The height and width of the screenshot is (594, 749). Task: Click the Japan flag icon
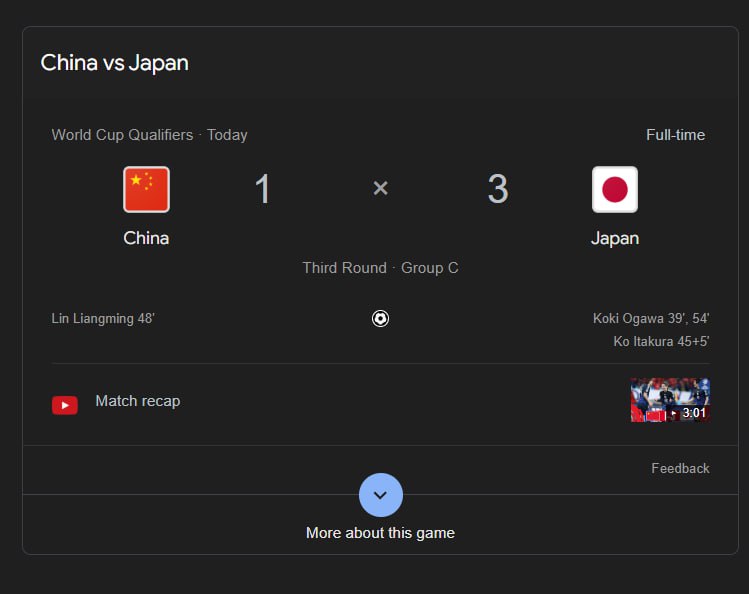click(x=614, y=190)
